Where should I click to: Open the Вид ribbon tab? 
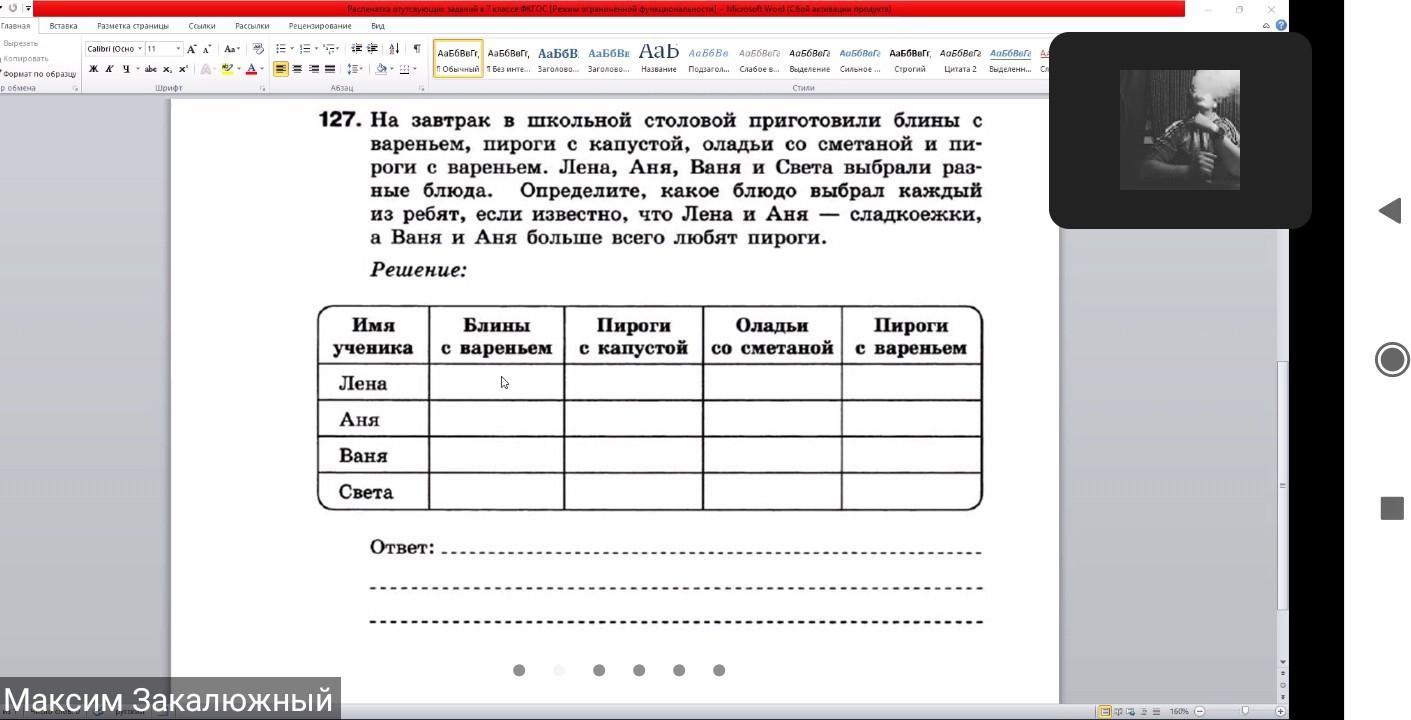378,26
